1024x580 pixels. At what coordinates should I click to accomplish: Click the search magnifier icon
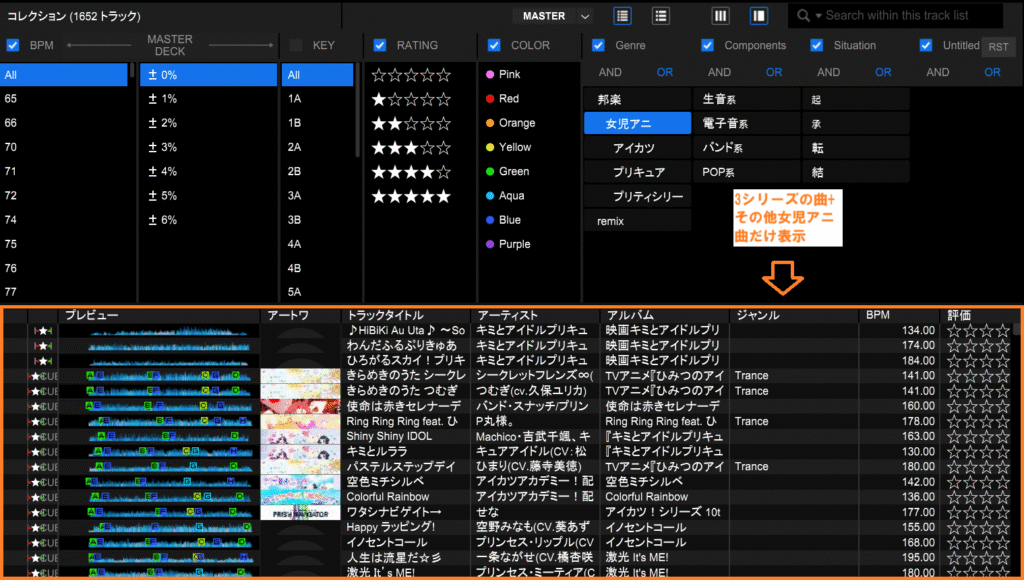(804, 16)
